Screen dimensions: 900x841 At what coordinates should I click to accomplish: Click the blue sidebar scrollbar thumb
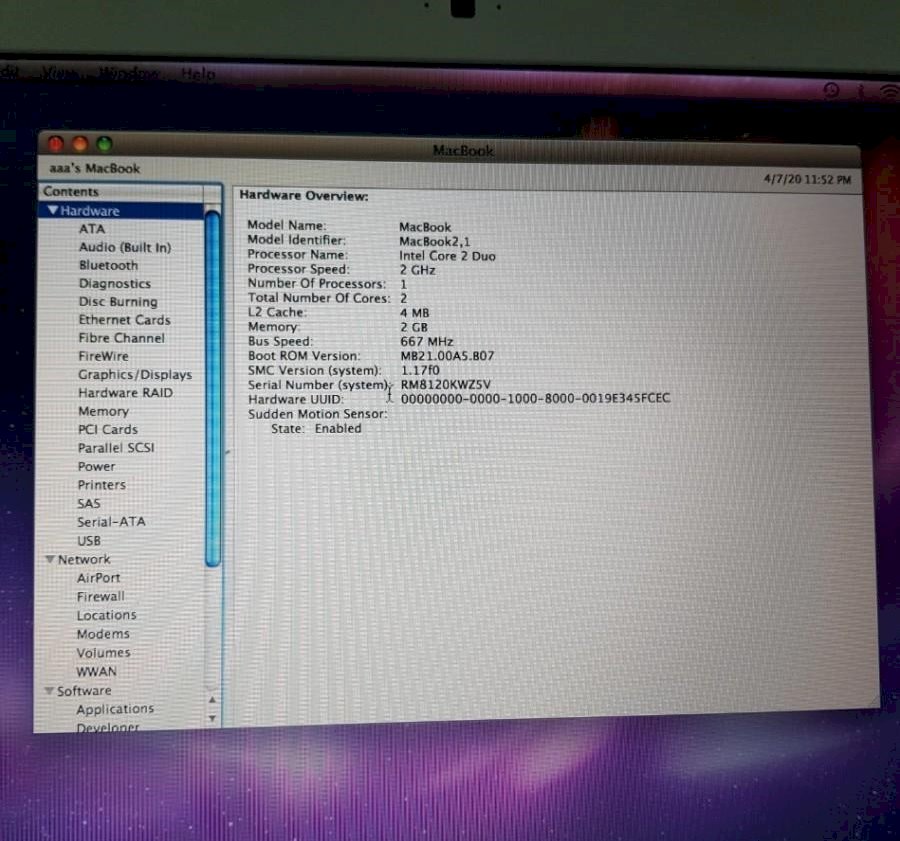[213, 390]
